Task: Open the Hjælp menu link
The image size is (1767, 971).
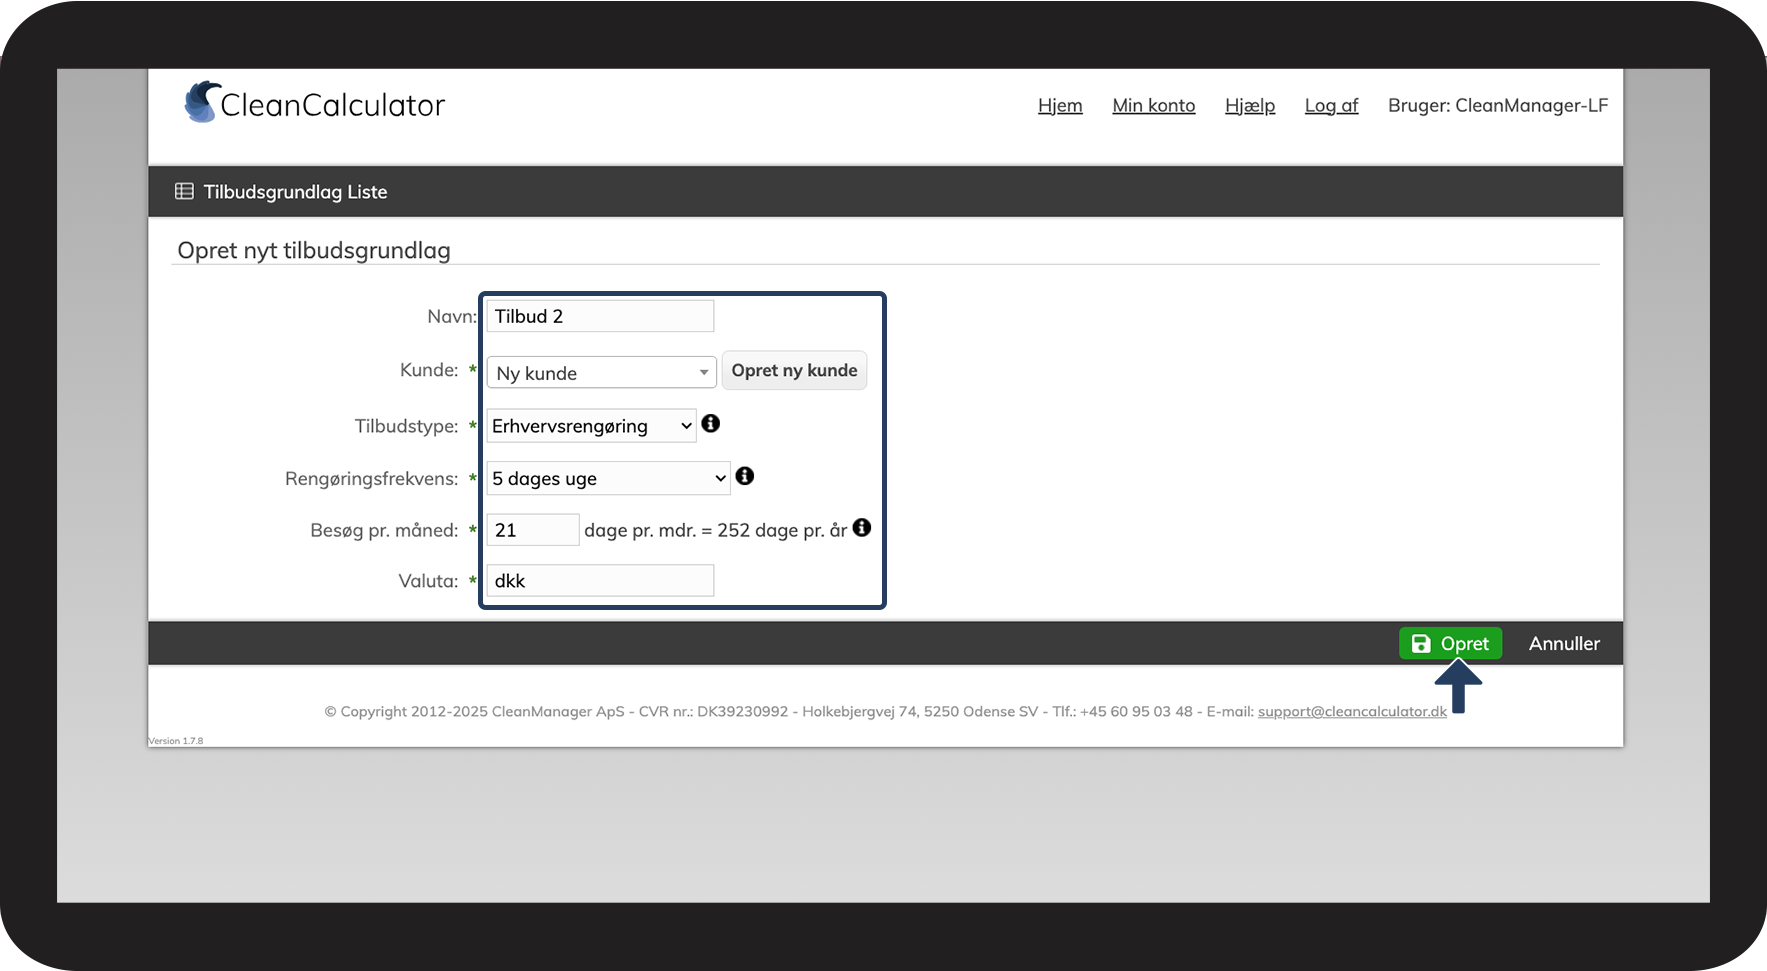Action: tap(1249, 106)
